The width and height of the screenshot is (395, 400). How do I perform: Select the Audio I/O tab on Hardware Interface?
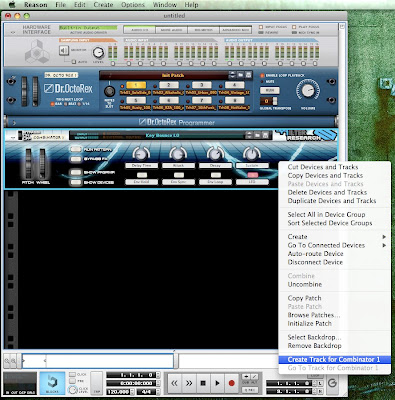pyautogui.click(x=139, y=30)
